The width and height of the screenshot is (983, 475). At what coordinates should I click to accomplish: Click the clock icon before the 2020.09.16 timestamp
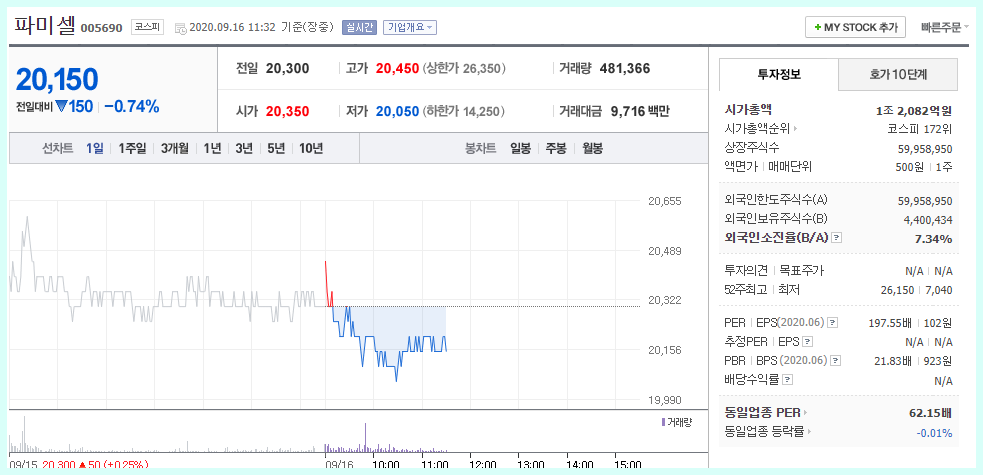[181, 28]
